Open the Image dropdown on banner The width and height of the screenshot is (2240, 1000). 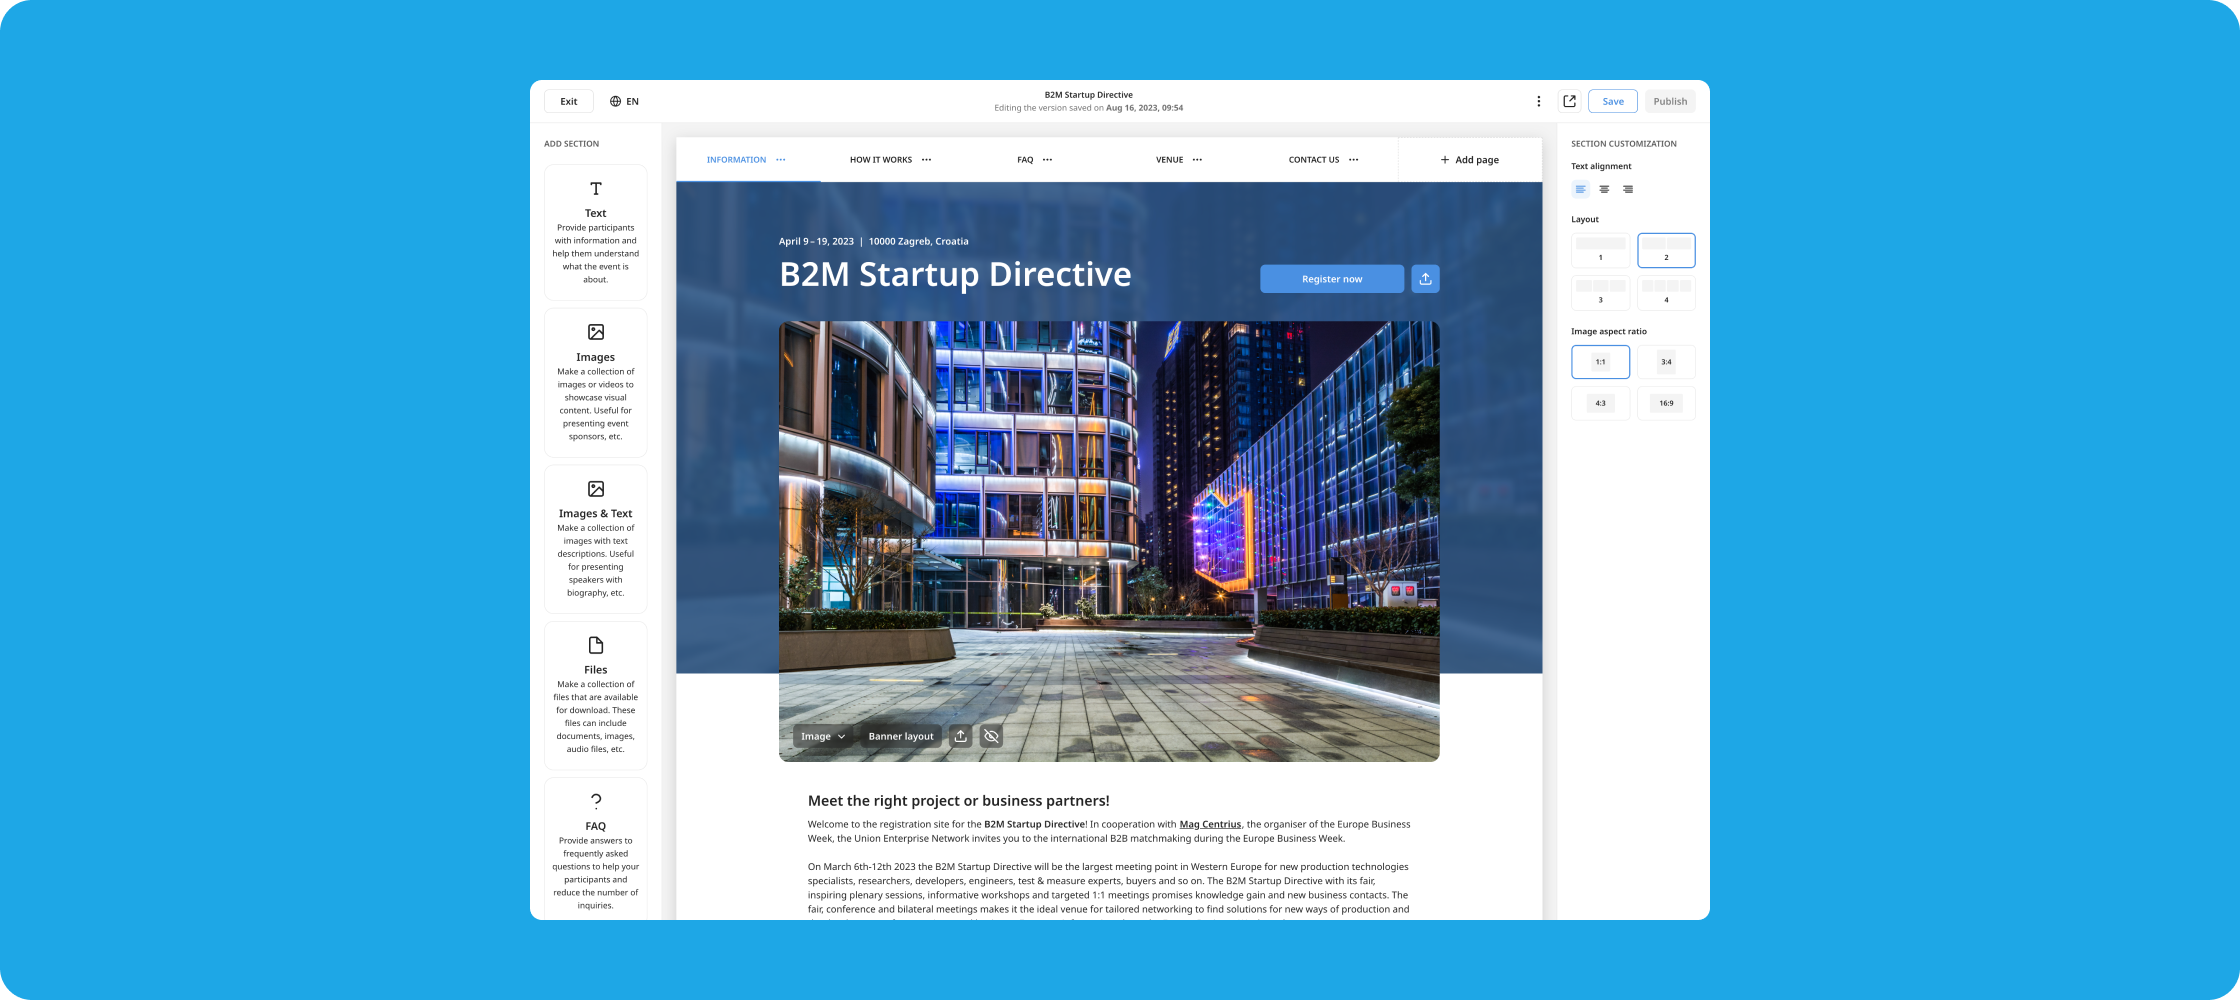point(822,736)
